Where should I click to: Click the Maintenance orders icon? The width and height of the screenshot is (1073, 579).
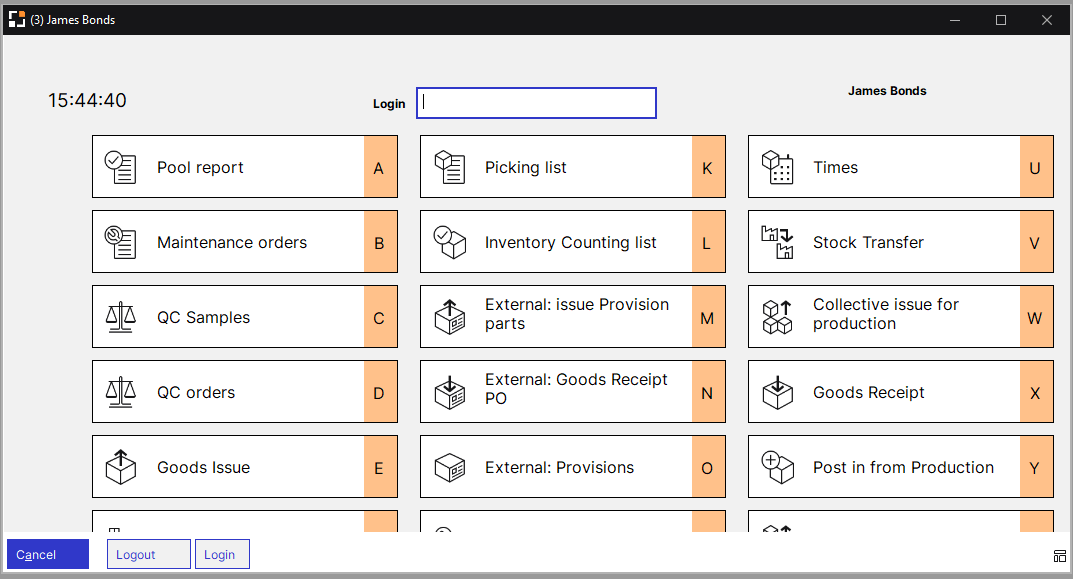(x=120, y=242)
